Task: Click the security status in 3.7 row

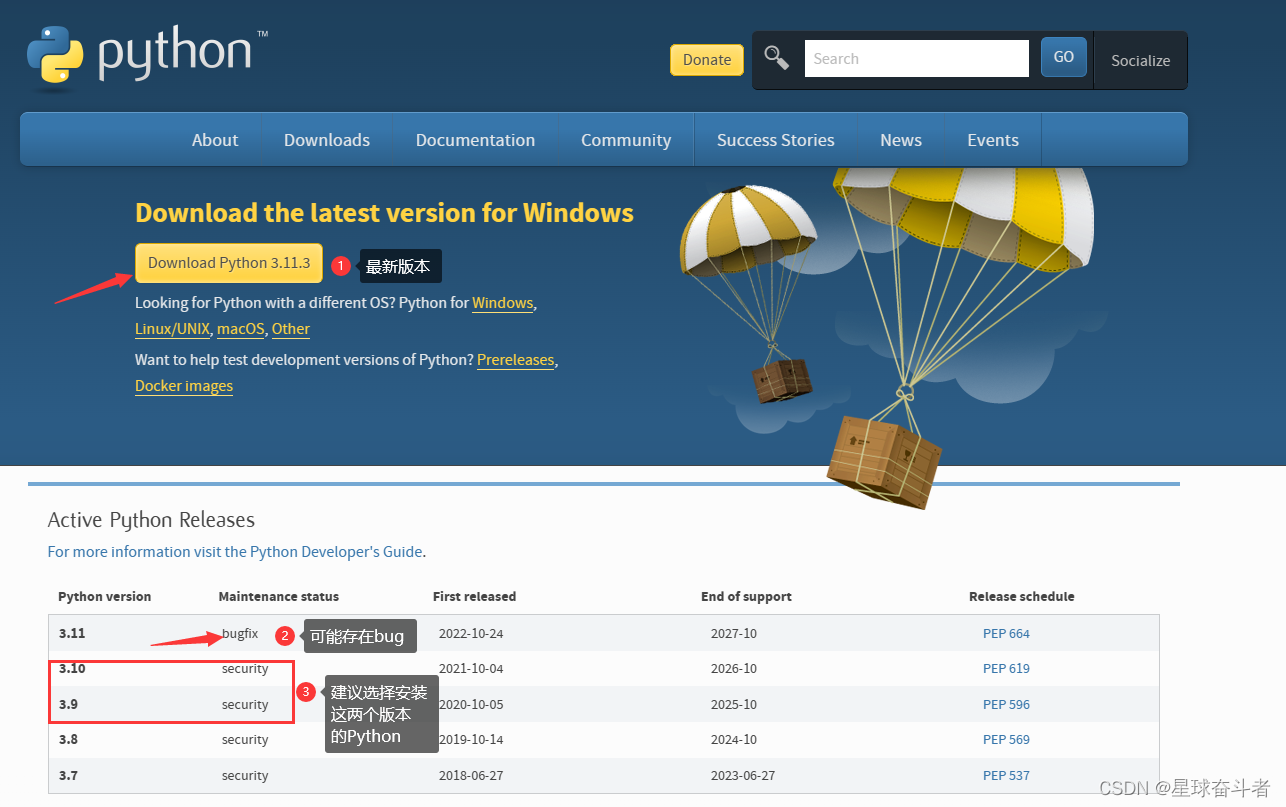Action: (245, 775)
